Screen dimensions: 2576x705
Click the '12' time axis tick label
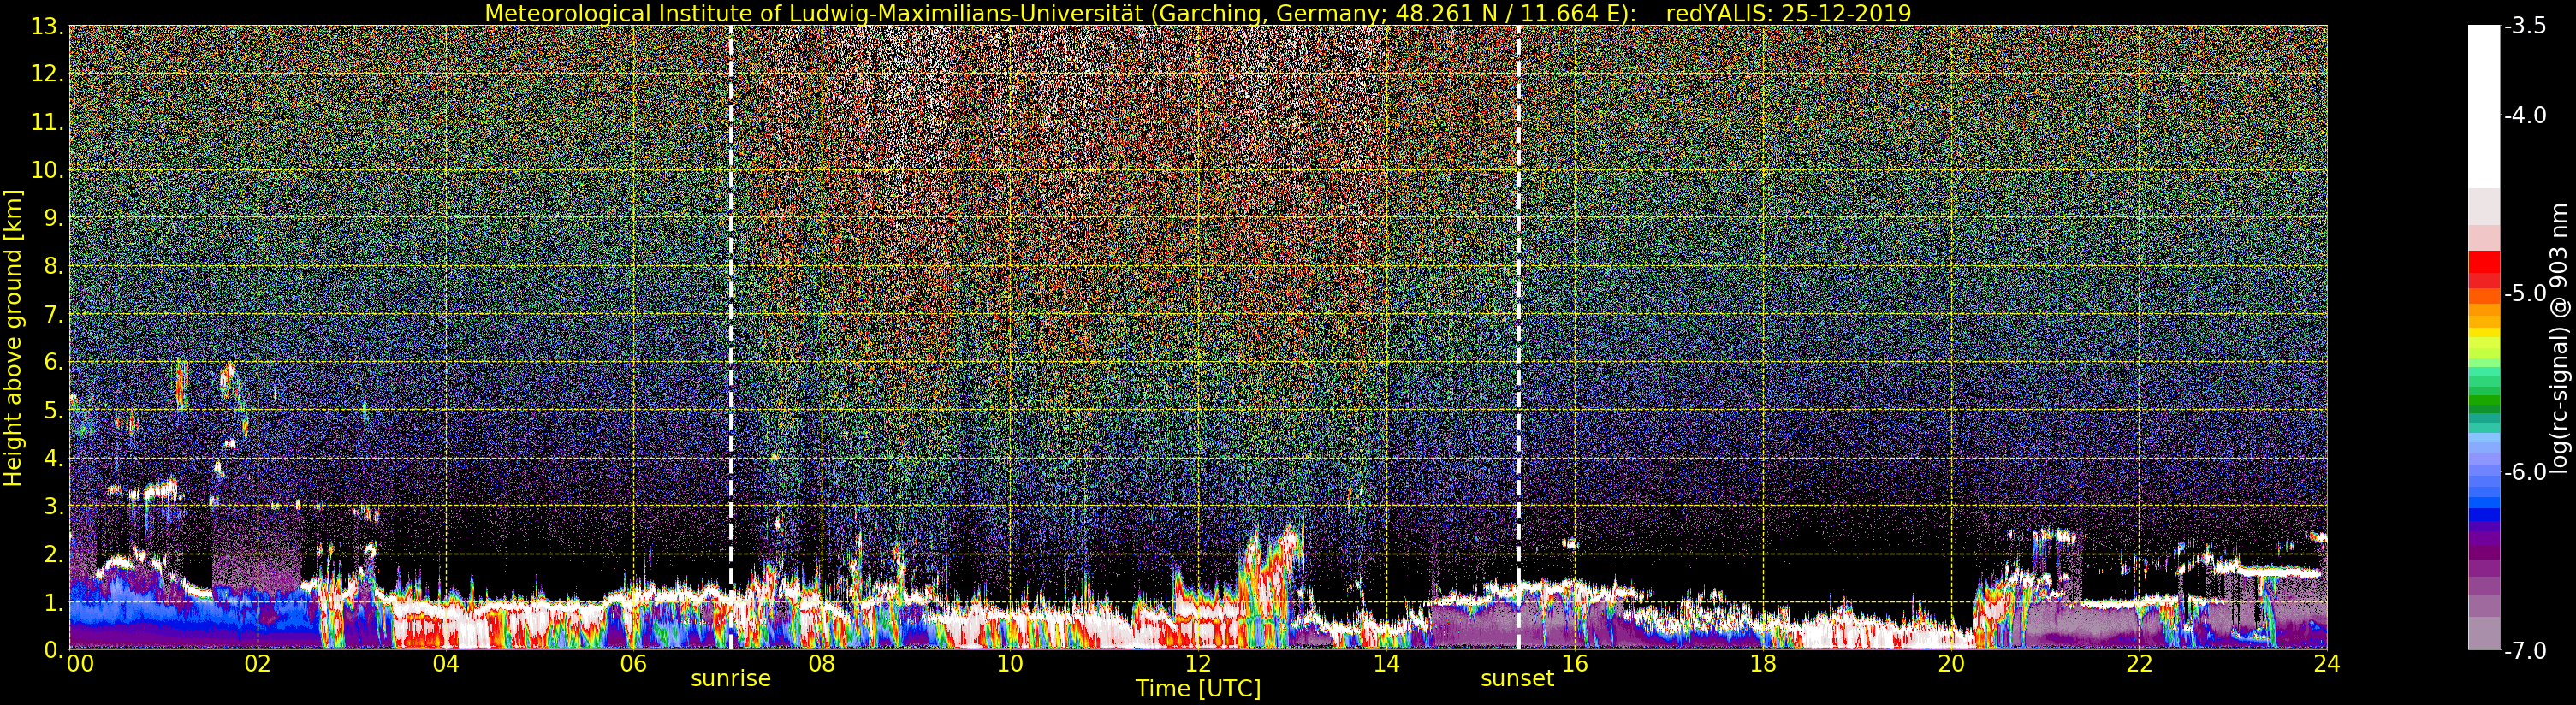point(1198,664)
